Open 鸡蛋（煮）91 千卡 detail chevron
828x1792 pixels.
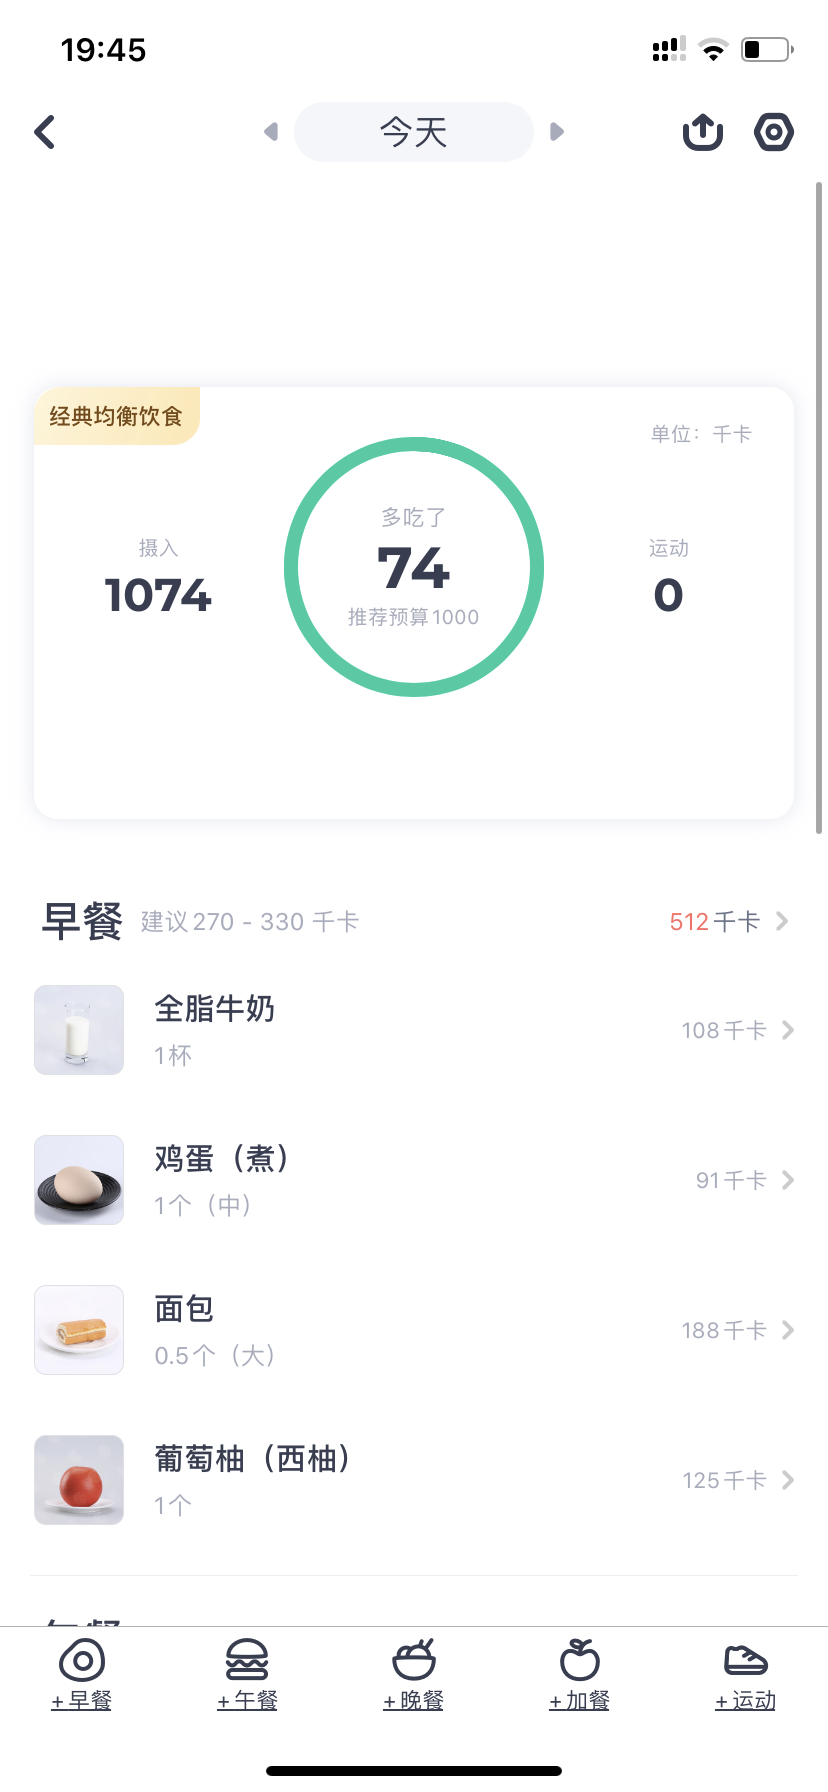[787, 1180]
